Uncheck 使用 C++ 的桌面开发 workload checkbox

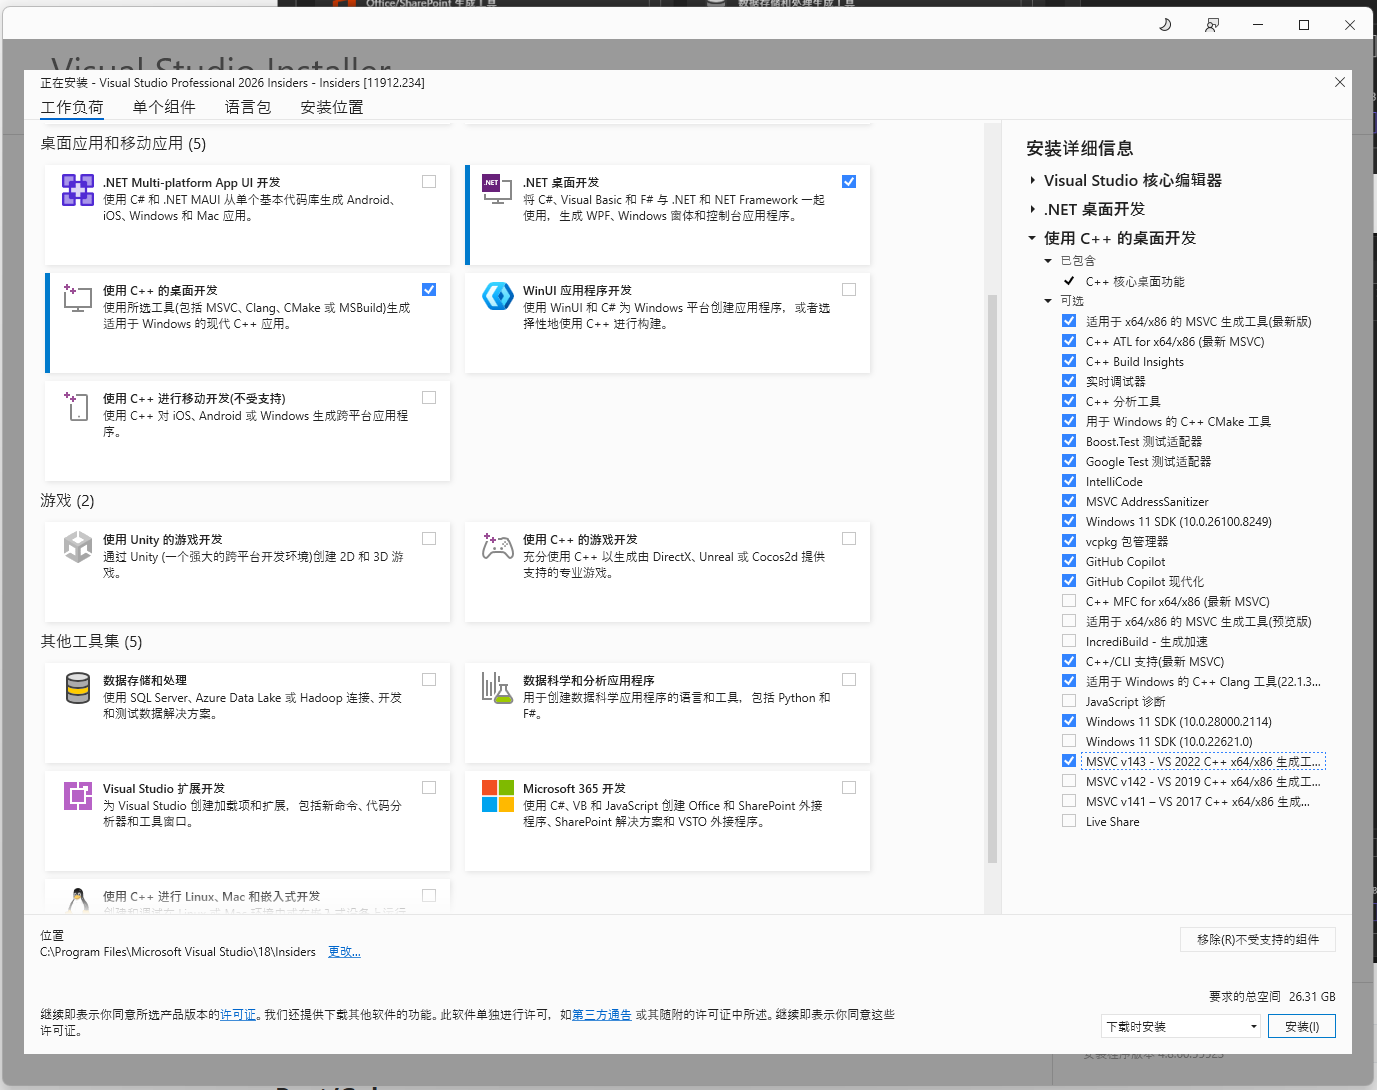[429, 290]
